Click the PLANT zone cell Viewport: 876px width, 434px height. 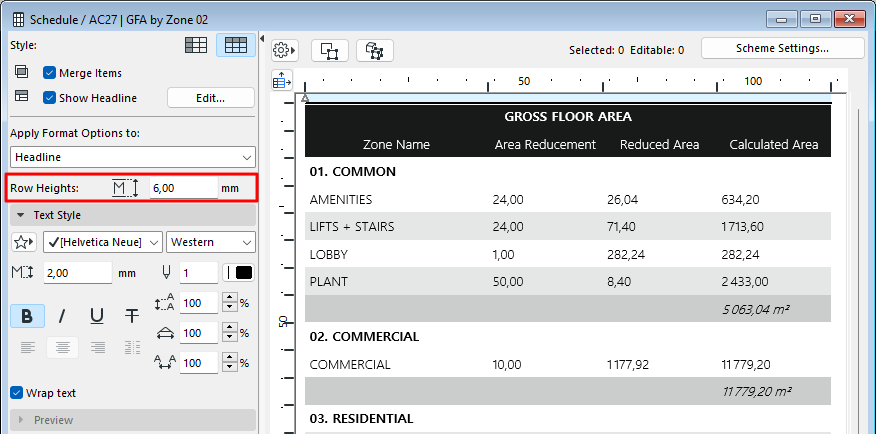(328, 282)
